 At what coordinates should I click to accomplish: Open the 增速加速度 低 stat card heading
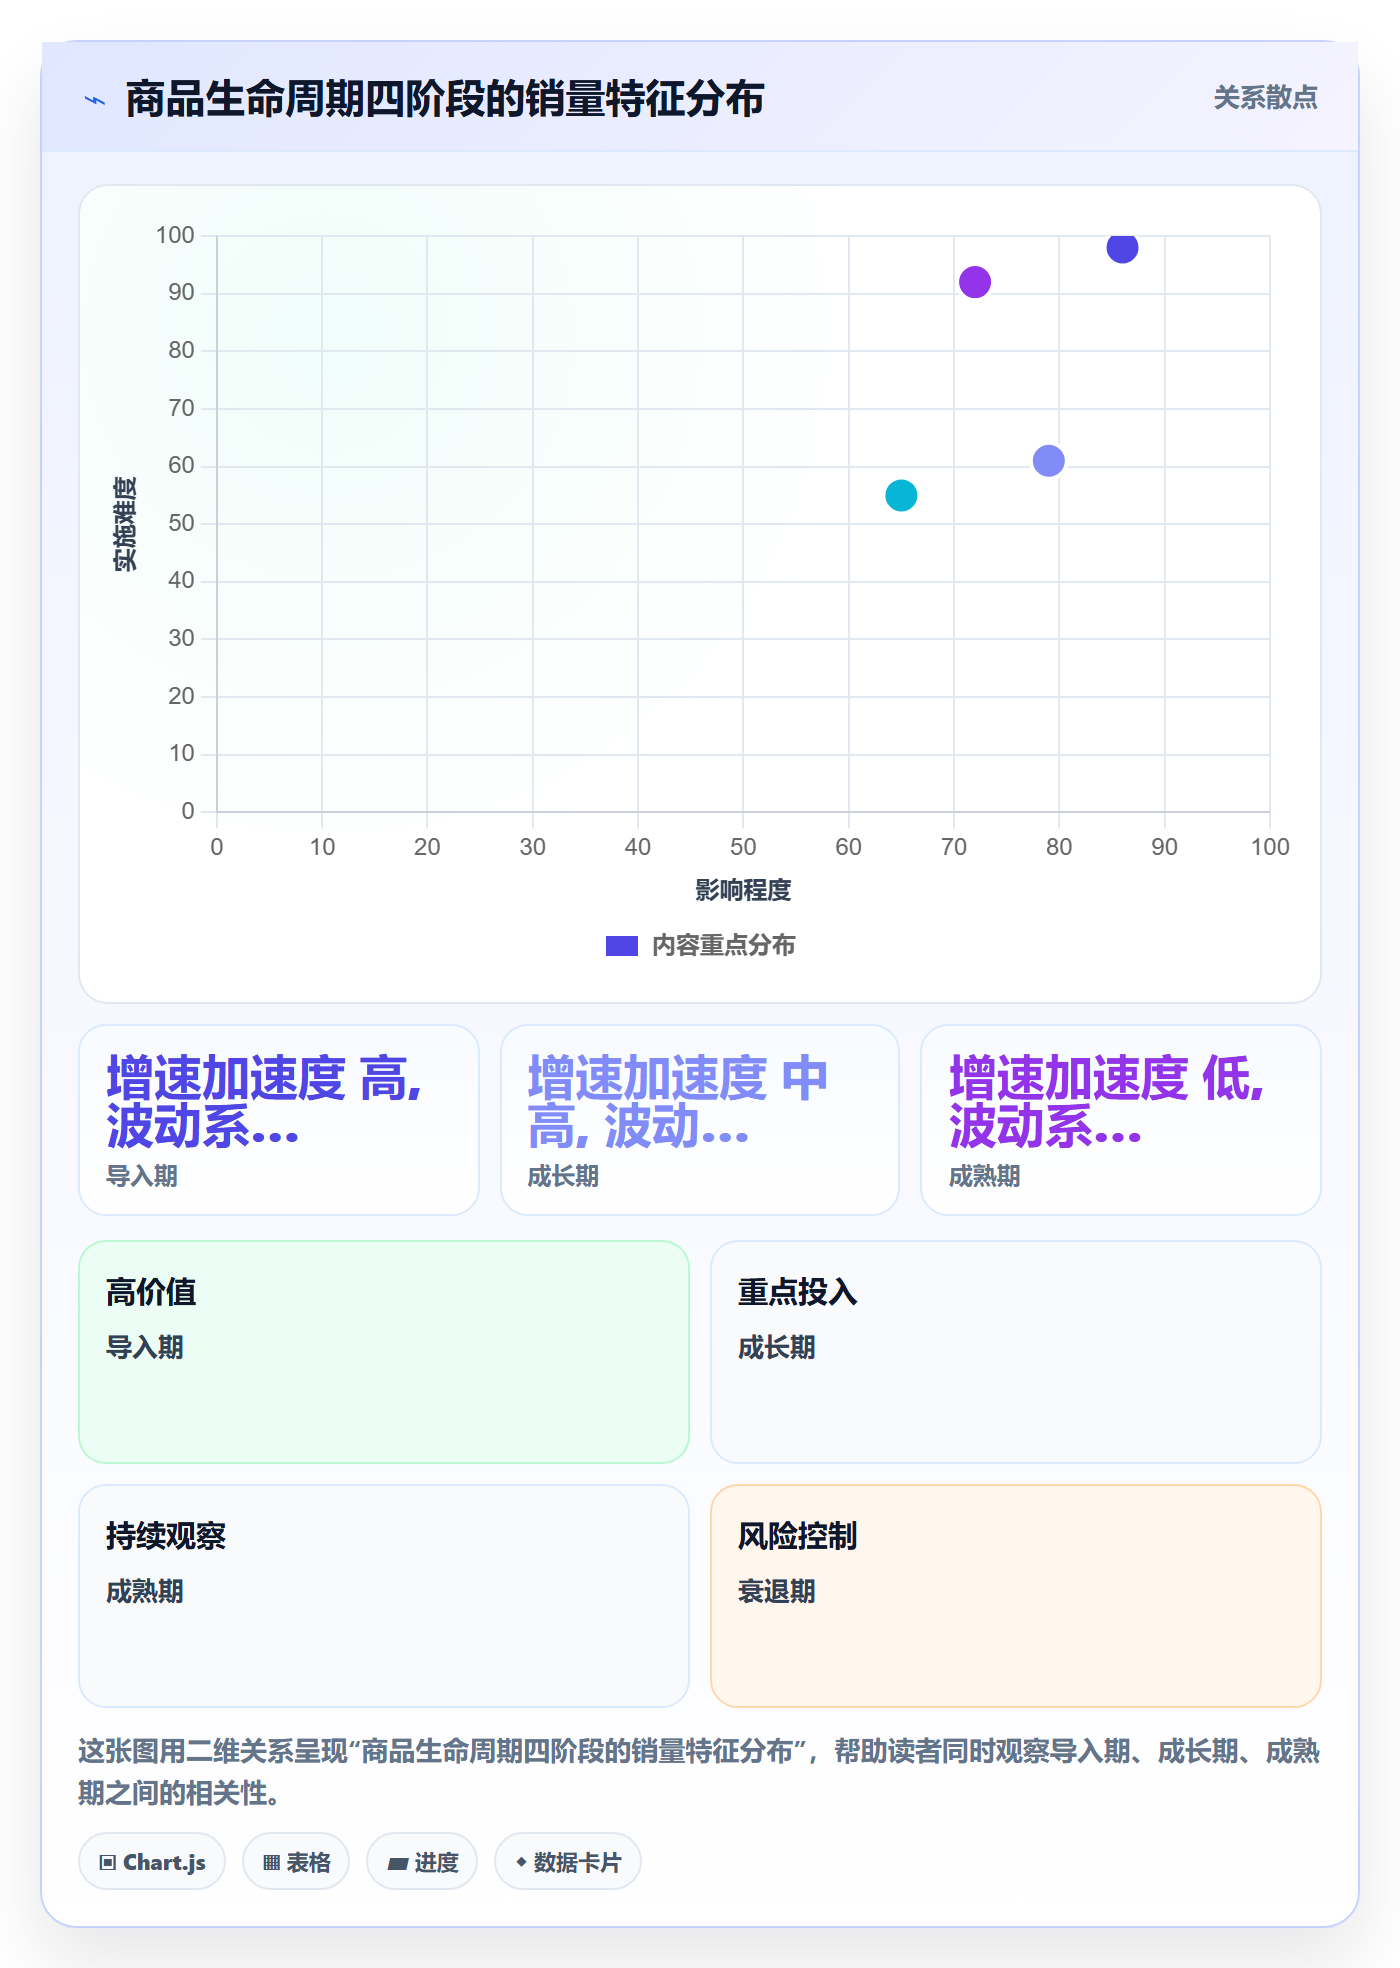1106,1102
